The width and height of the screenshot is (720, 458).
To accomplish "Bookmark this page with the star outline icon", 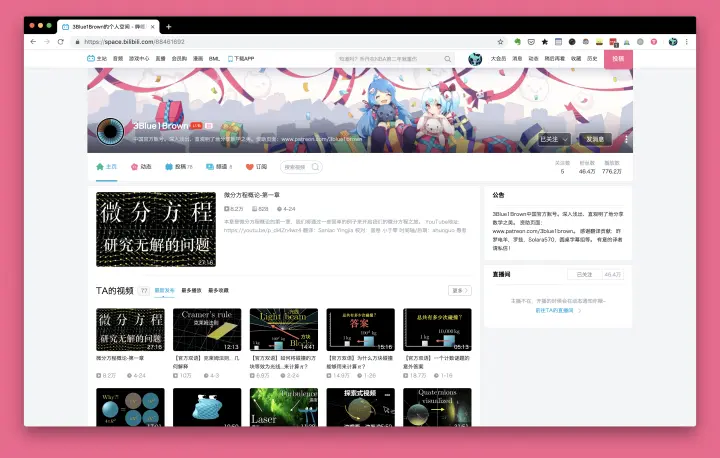I will (501, 42).
